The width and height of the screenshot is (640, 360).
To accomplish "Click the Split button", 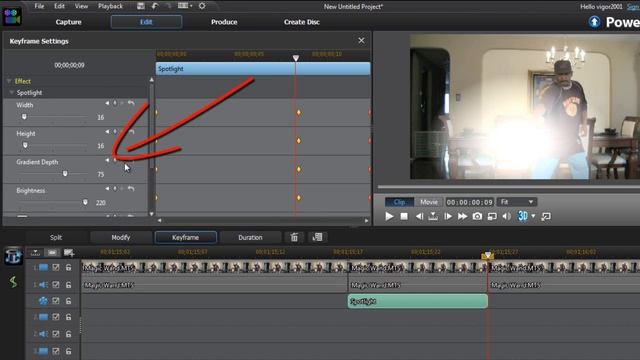I will tap(56, 237).
